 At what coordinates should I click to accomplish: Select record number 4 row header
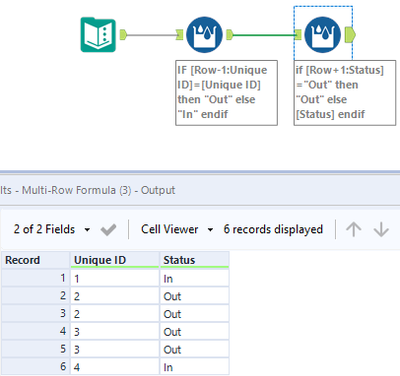coord(35,331)
